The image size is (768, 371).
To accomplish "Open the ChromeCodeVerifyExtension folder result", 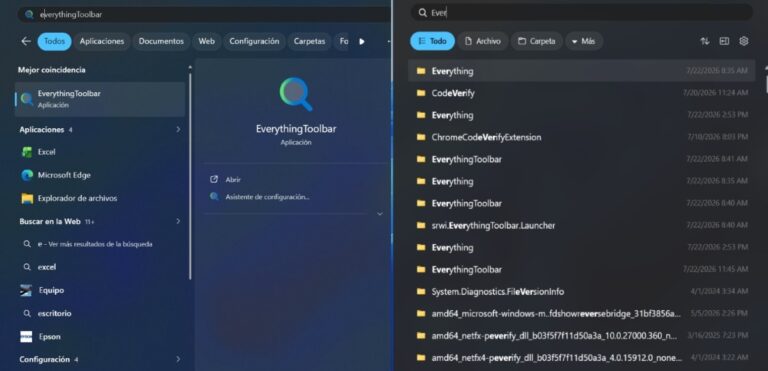I will [x=581, y=137].
